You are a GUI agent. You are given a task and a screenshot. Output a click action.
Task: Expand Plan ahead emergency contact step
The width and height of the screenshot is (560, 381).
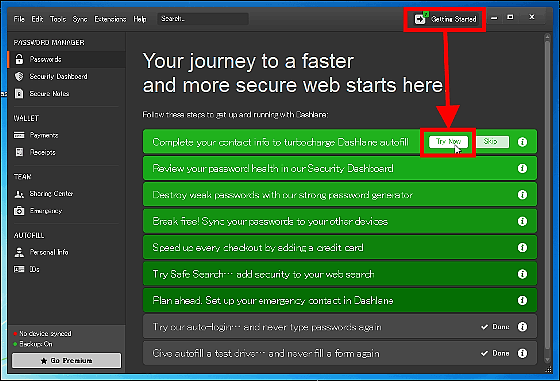coord(340,300)
